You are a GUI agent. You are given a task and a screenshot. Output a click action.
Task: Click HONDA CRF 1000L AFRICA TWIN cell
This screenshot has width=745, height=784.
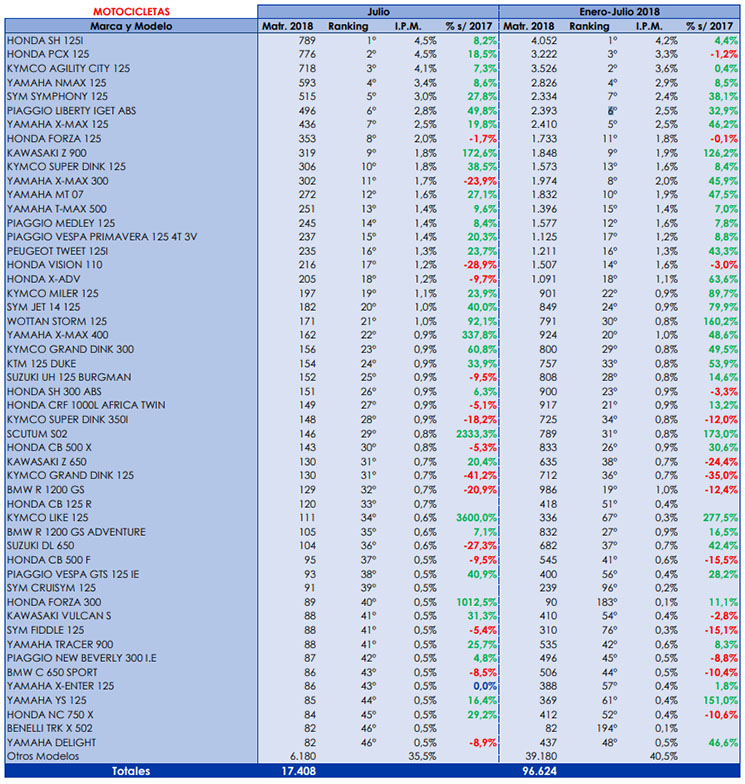[x=86, y=405]
